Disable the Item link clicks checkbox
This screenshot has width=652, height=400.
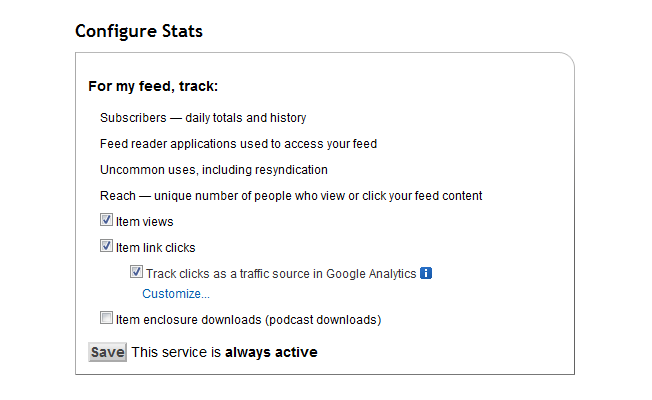coord(106,246)
